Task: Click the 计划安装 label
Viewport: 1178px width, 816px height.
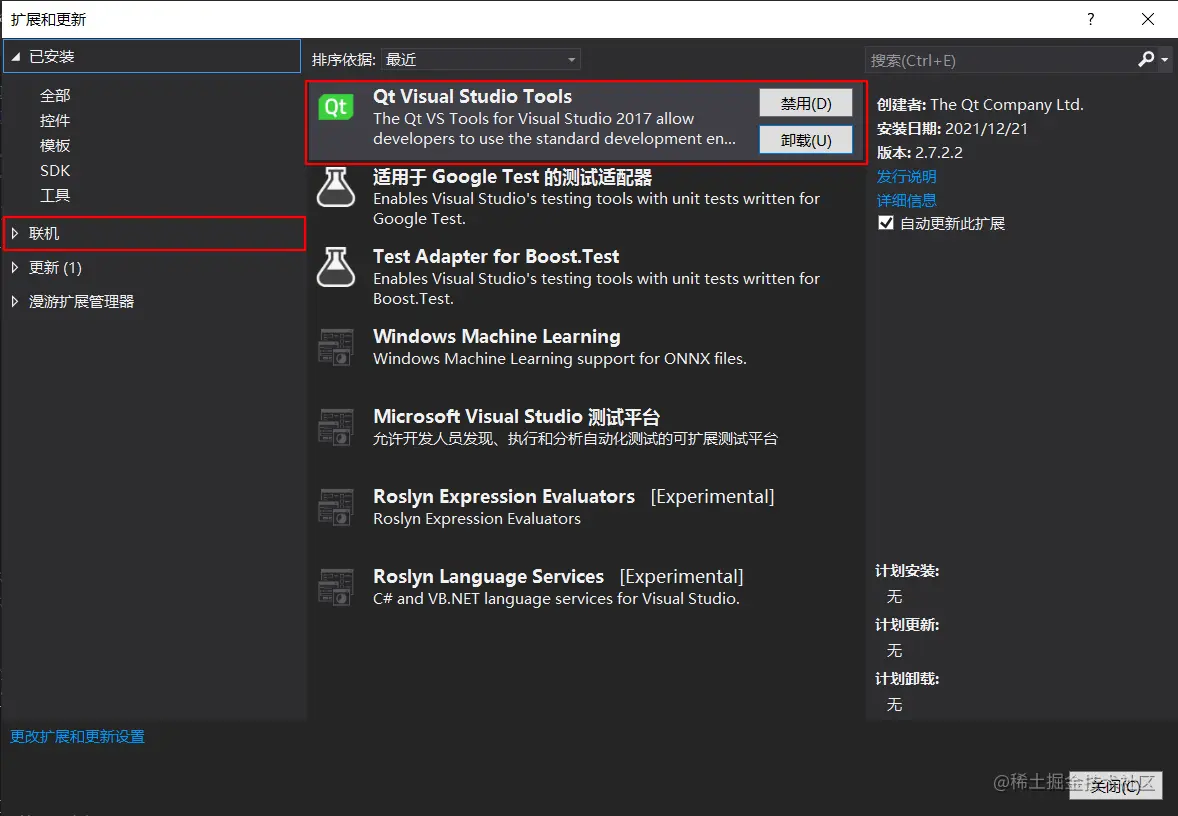Action: [907, 571]
